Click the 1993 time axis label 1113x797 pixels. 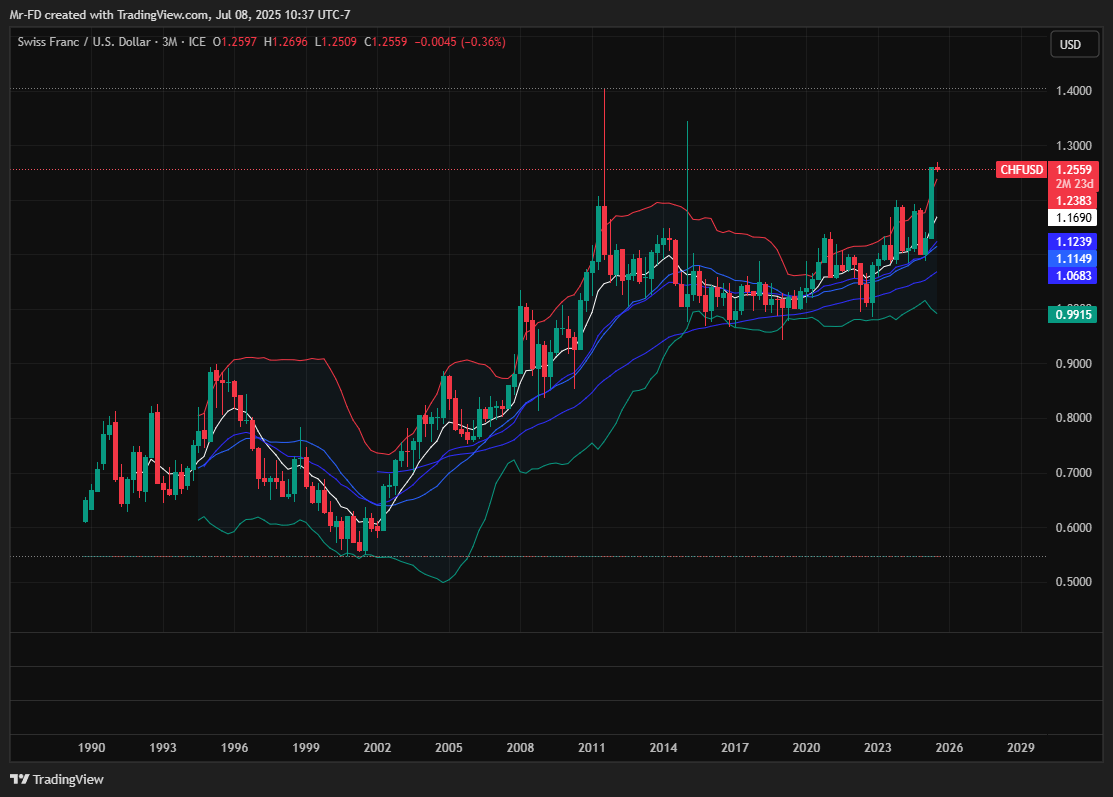163,747
